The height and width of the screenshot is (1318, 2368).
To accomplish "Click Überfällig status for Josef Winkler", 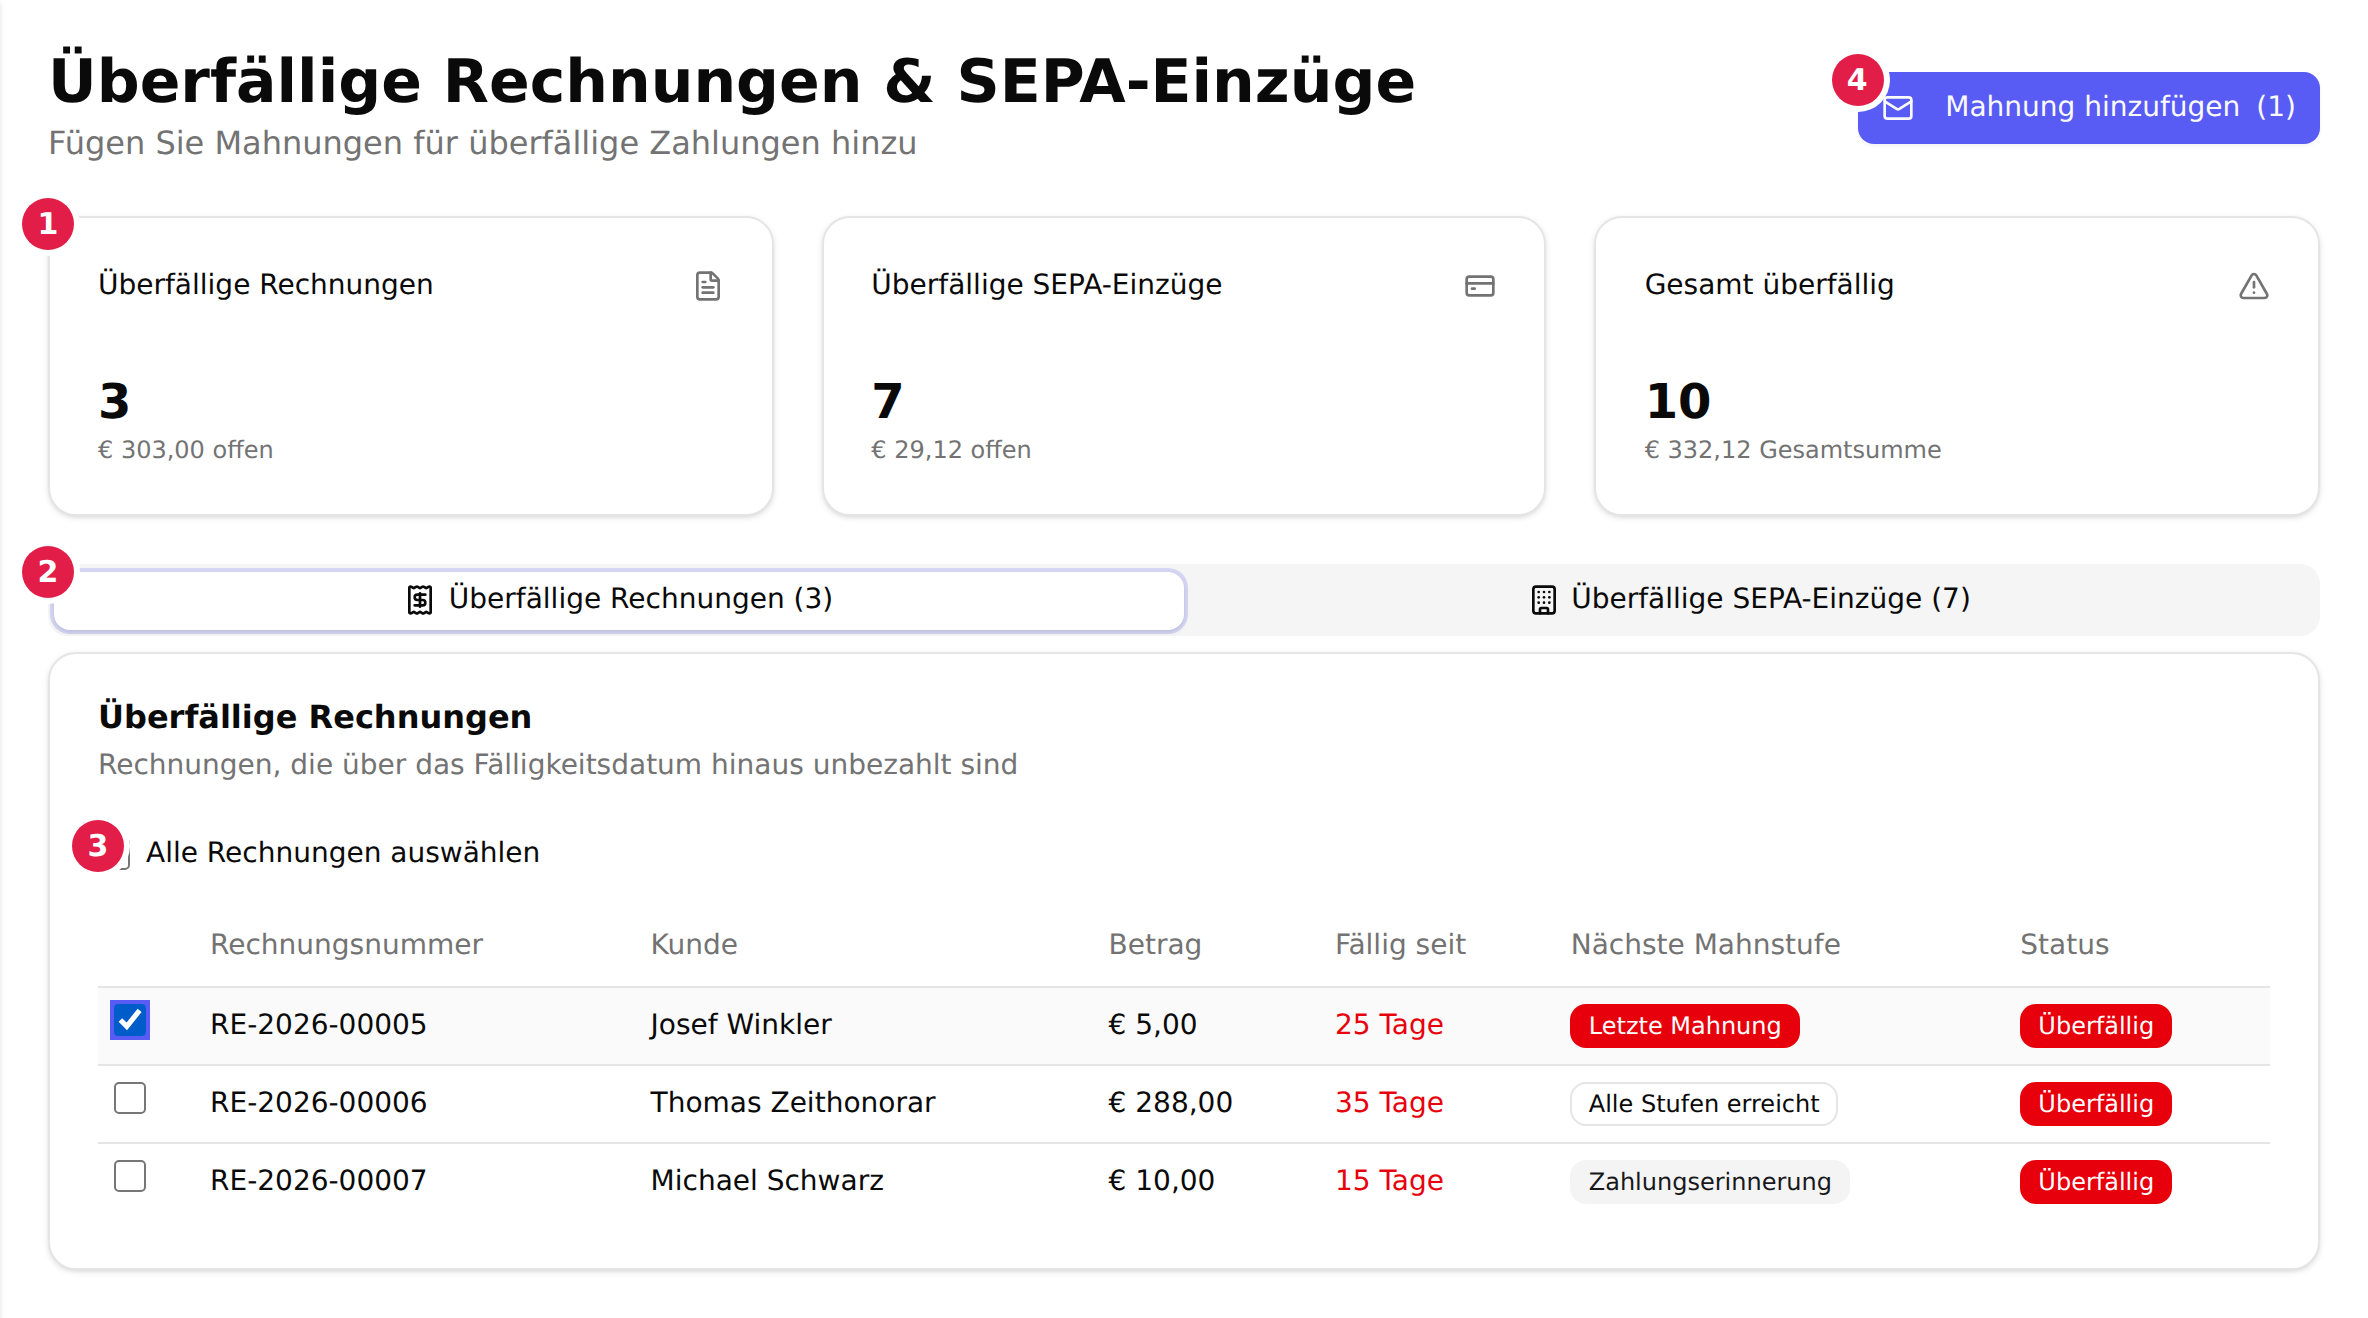I will click(x=2095, y=1025).
